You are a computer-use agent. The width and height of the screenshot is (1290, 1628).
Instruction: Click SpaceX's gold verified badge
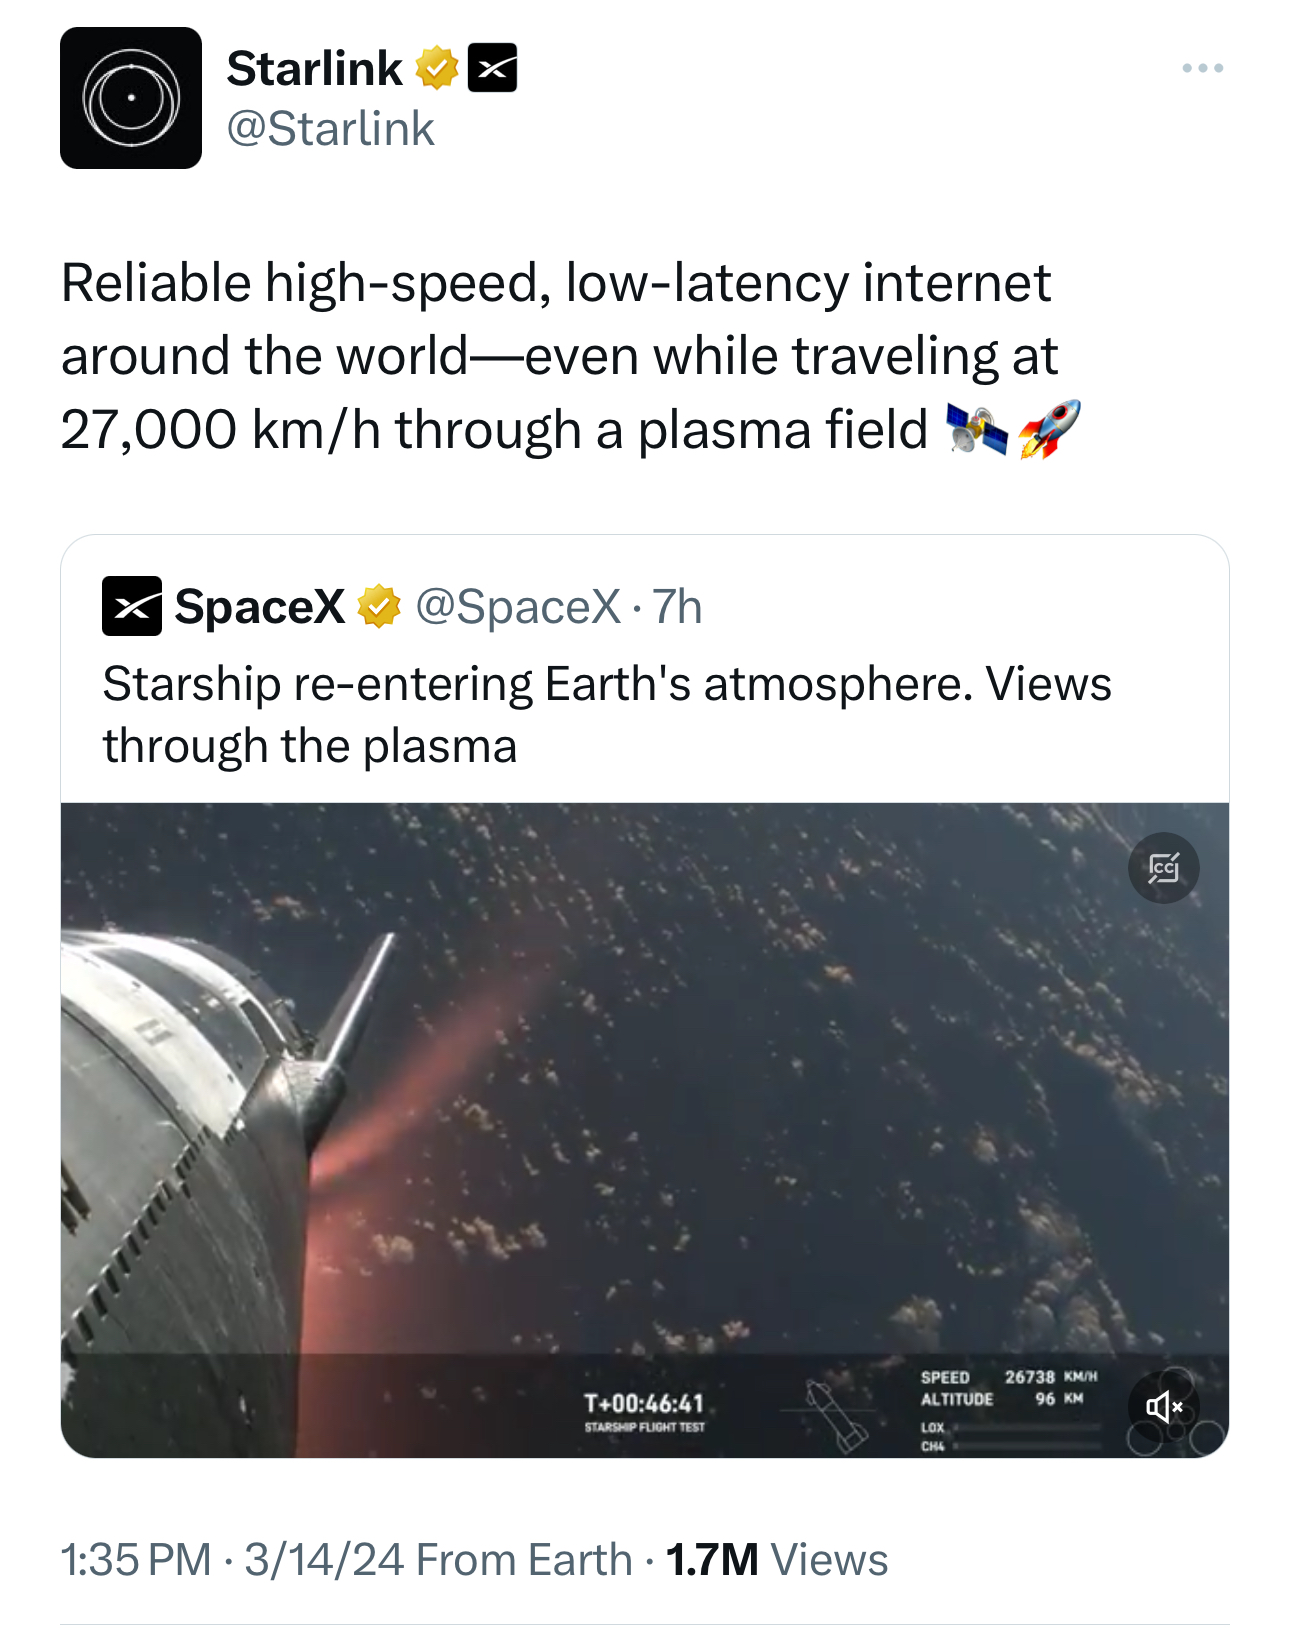(x=379, y=606)
